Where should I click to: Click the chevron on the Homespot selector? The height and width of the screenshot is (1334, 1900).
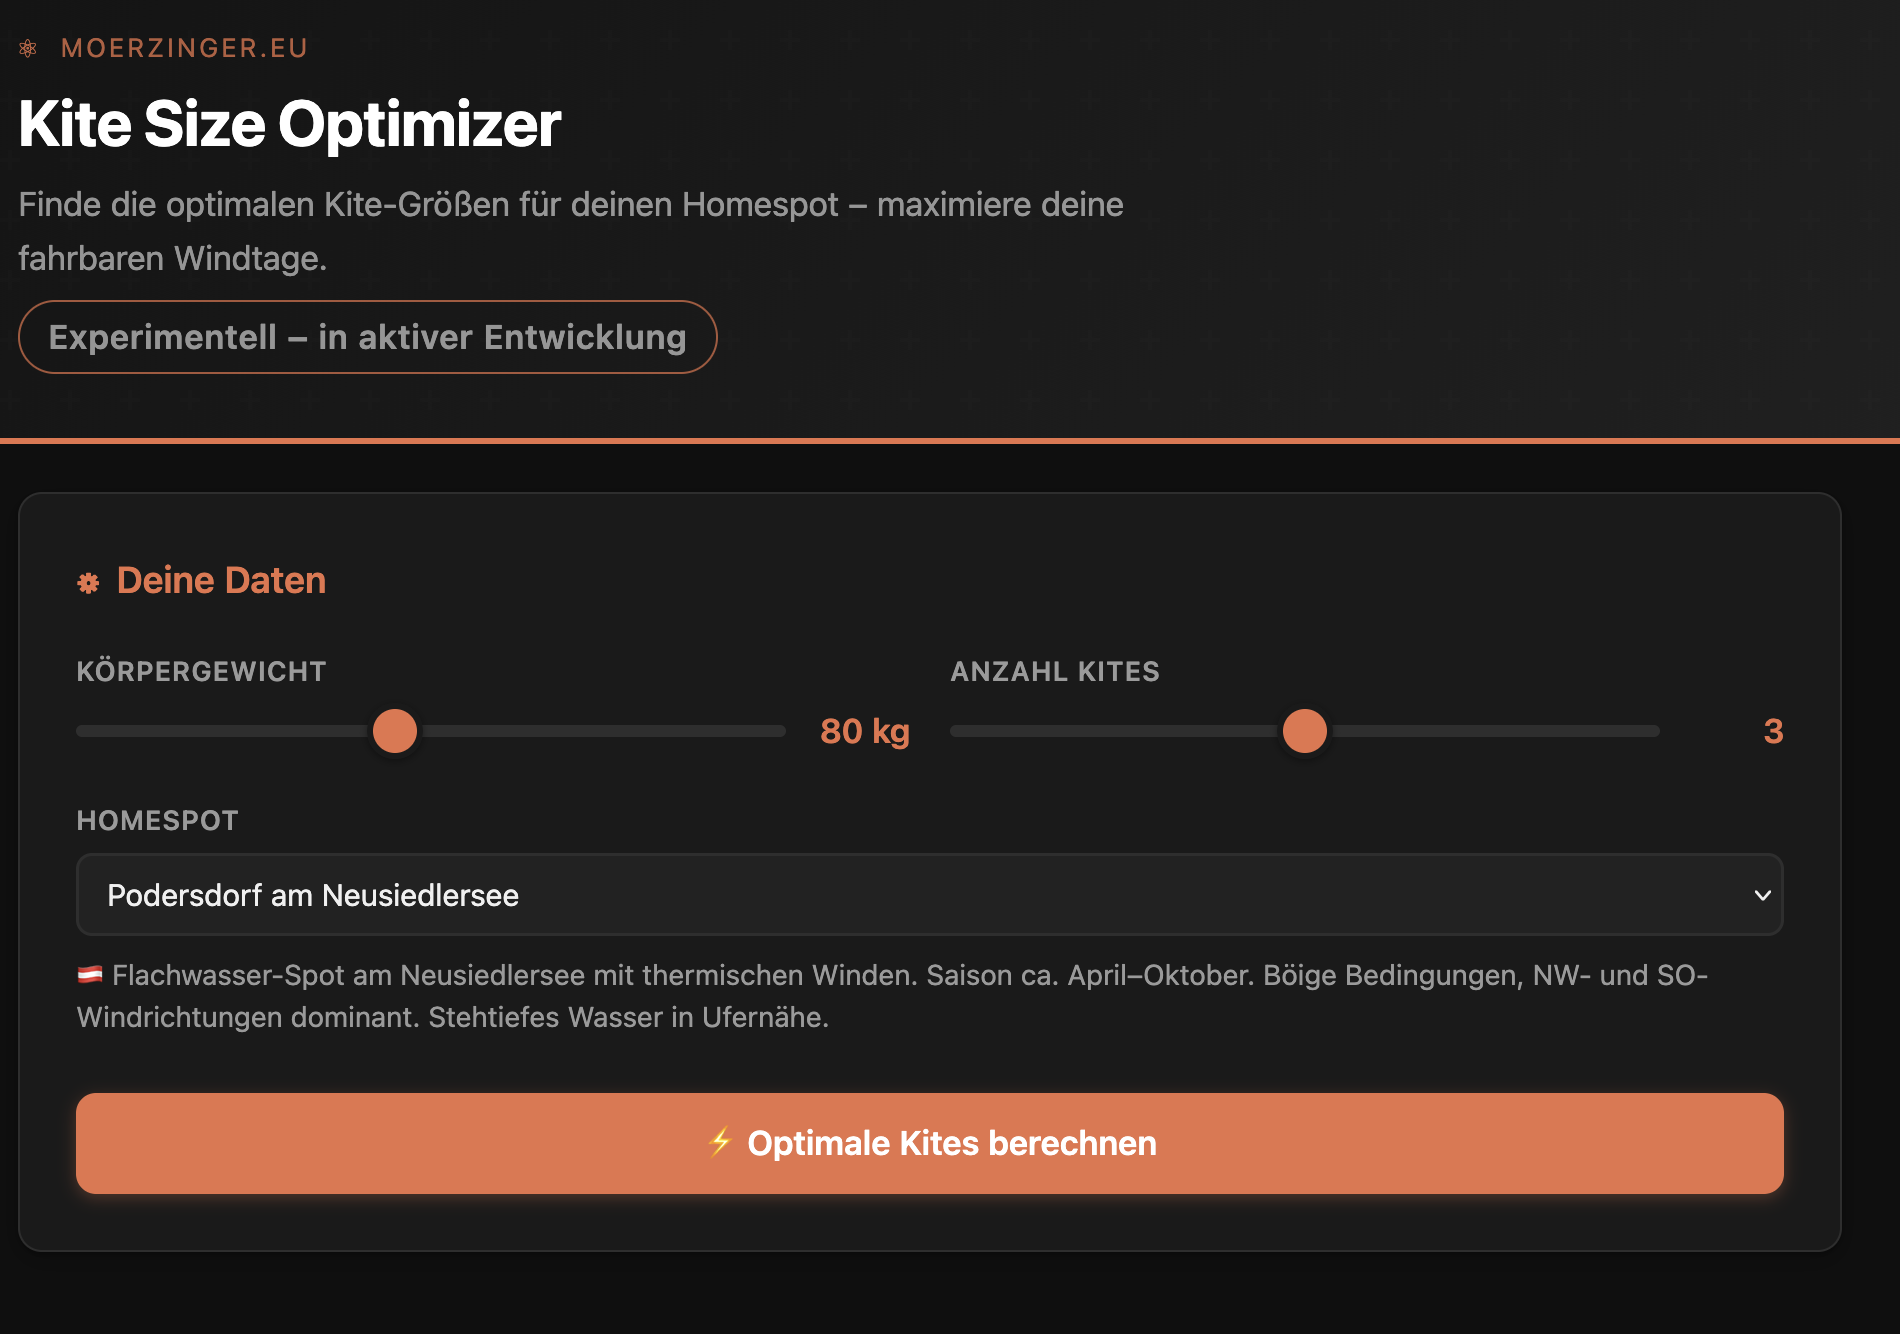1764,896
